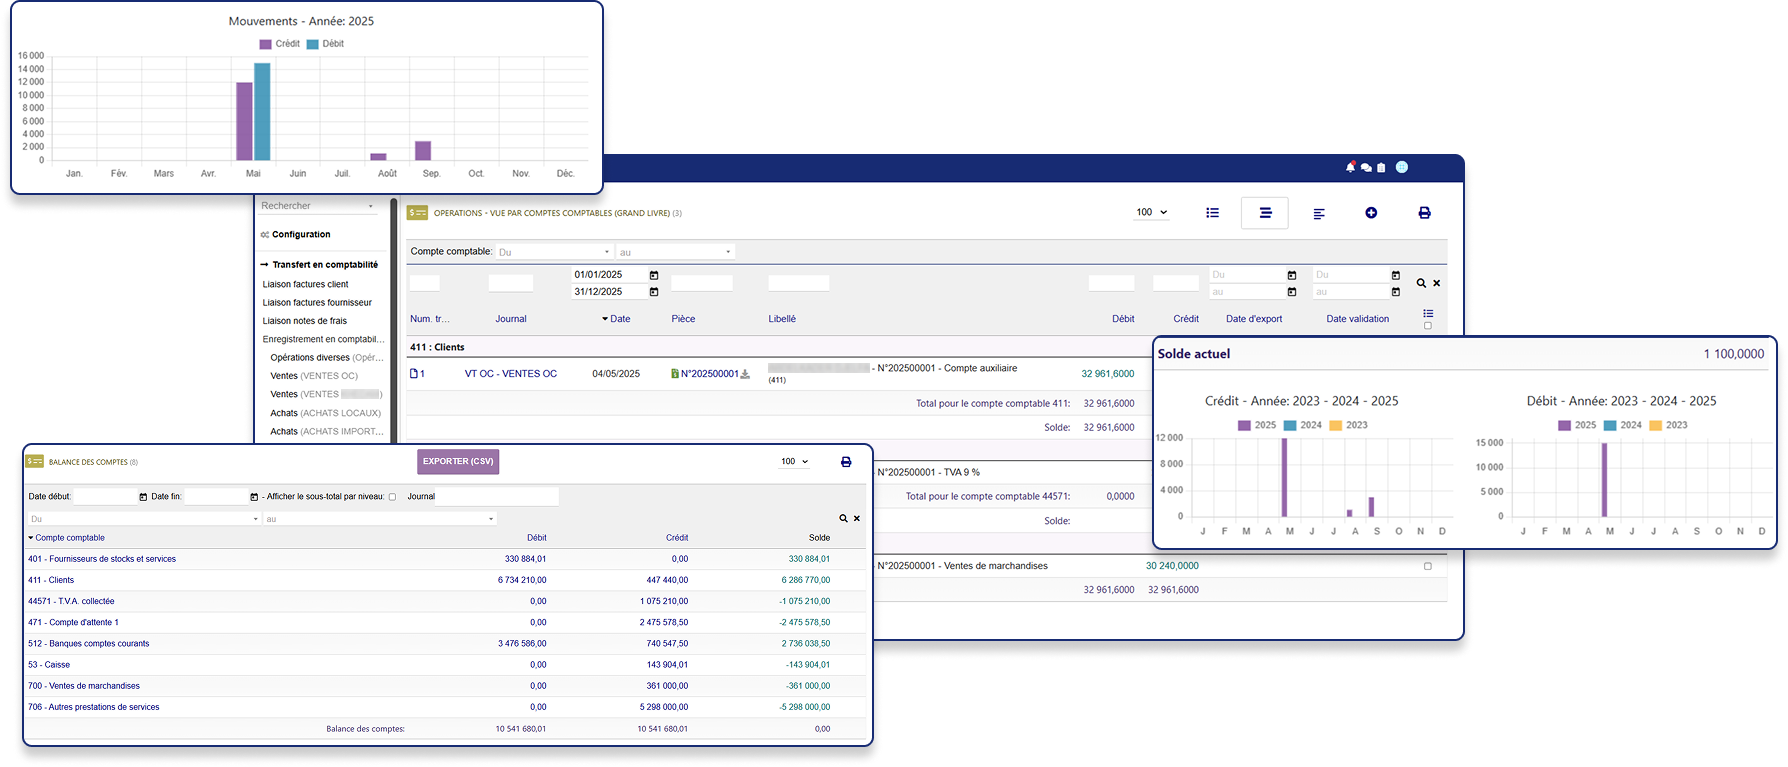This screenshot has width=1788, height=767.
Task: Download attachment of piece N°202500001
Action: tap(745, 374)
